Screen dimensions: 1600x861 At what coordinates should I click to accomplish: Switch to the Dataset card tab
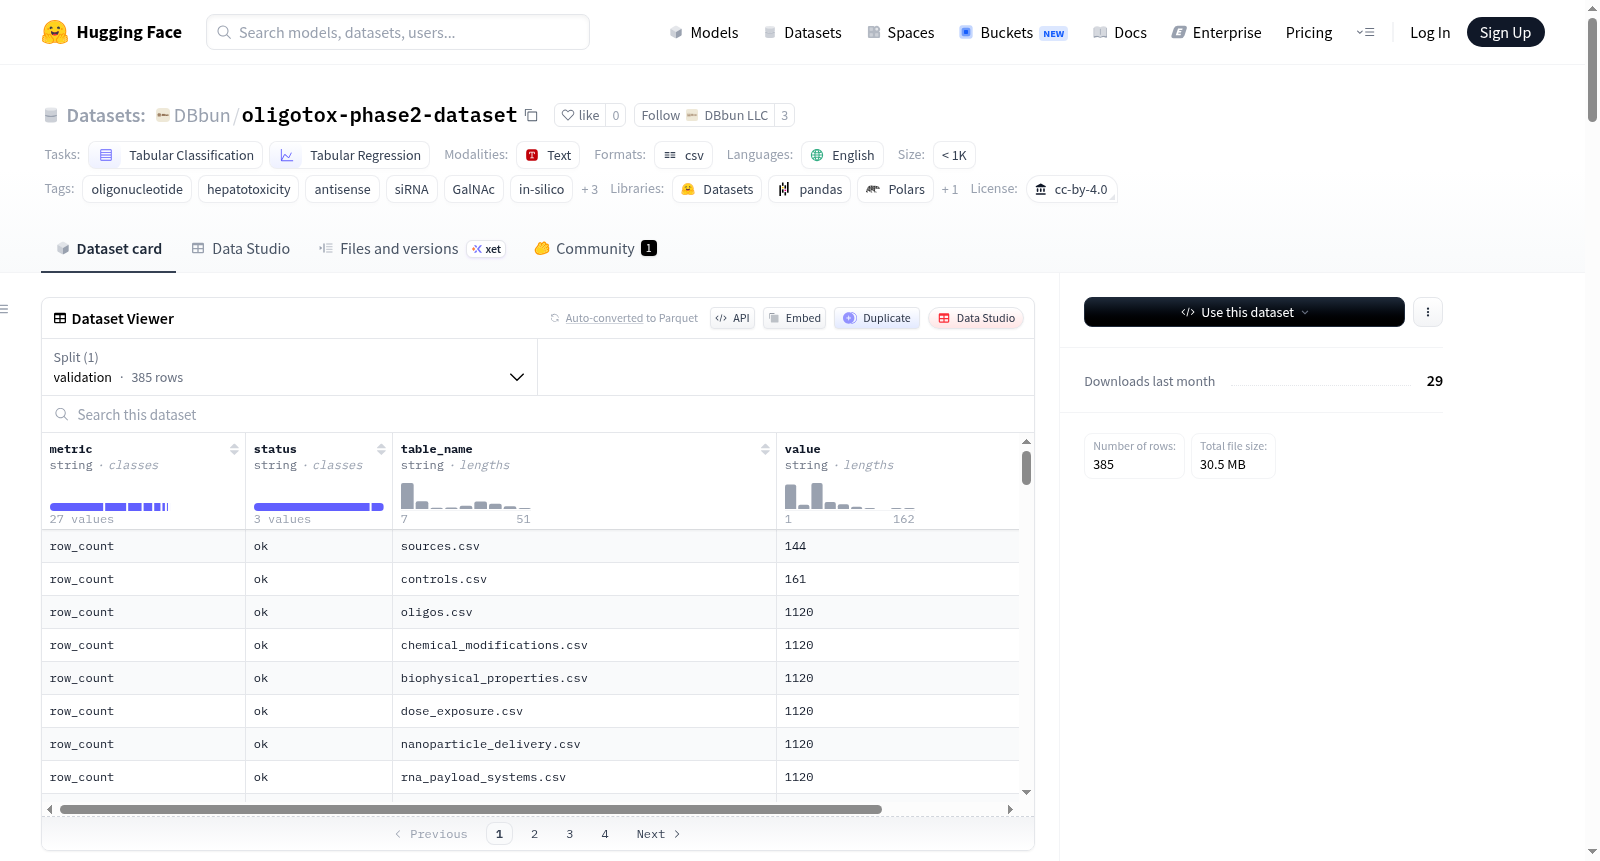coord(109,249)
